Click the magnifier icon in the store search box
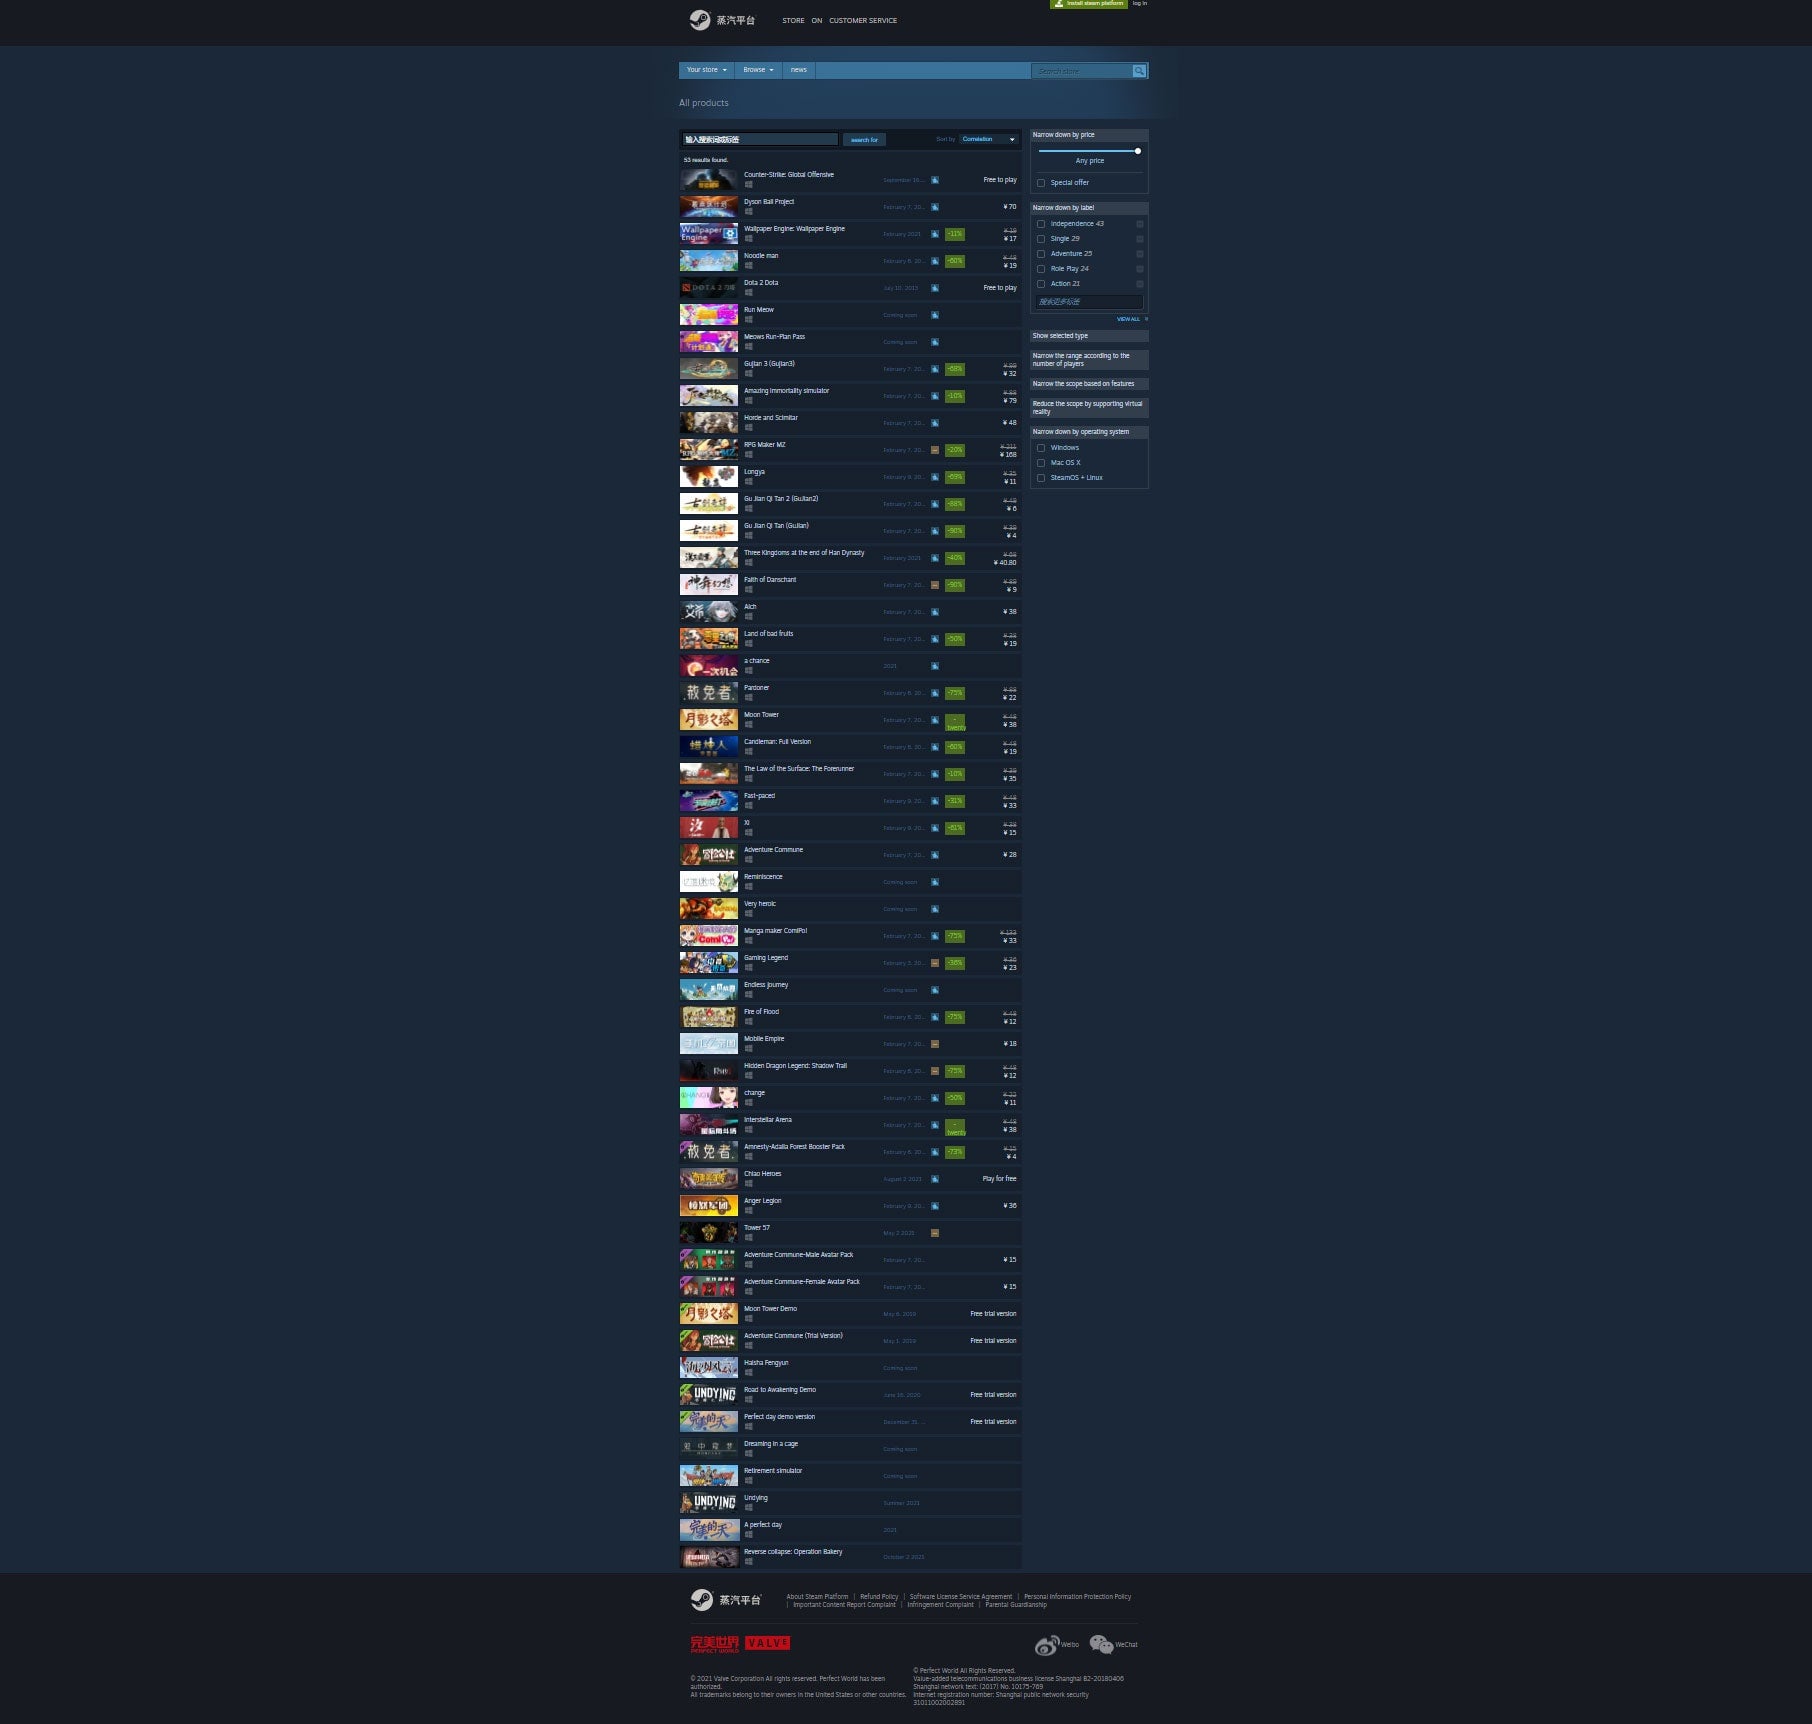The height and width of the screenshot is (1724, 1812). click(1139, 70)
